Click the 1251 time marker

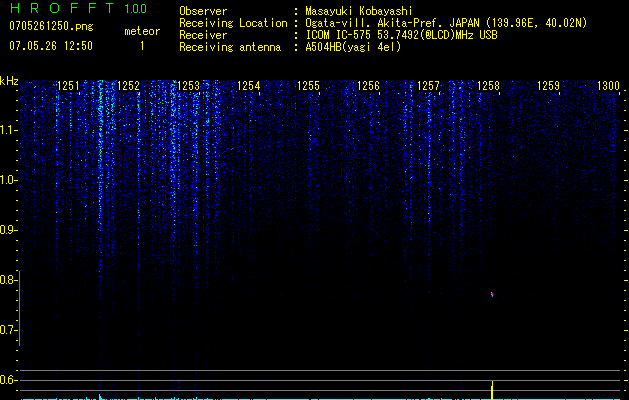click(68, 86)
